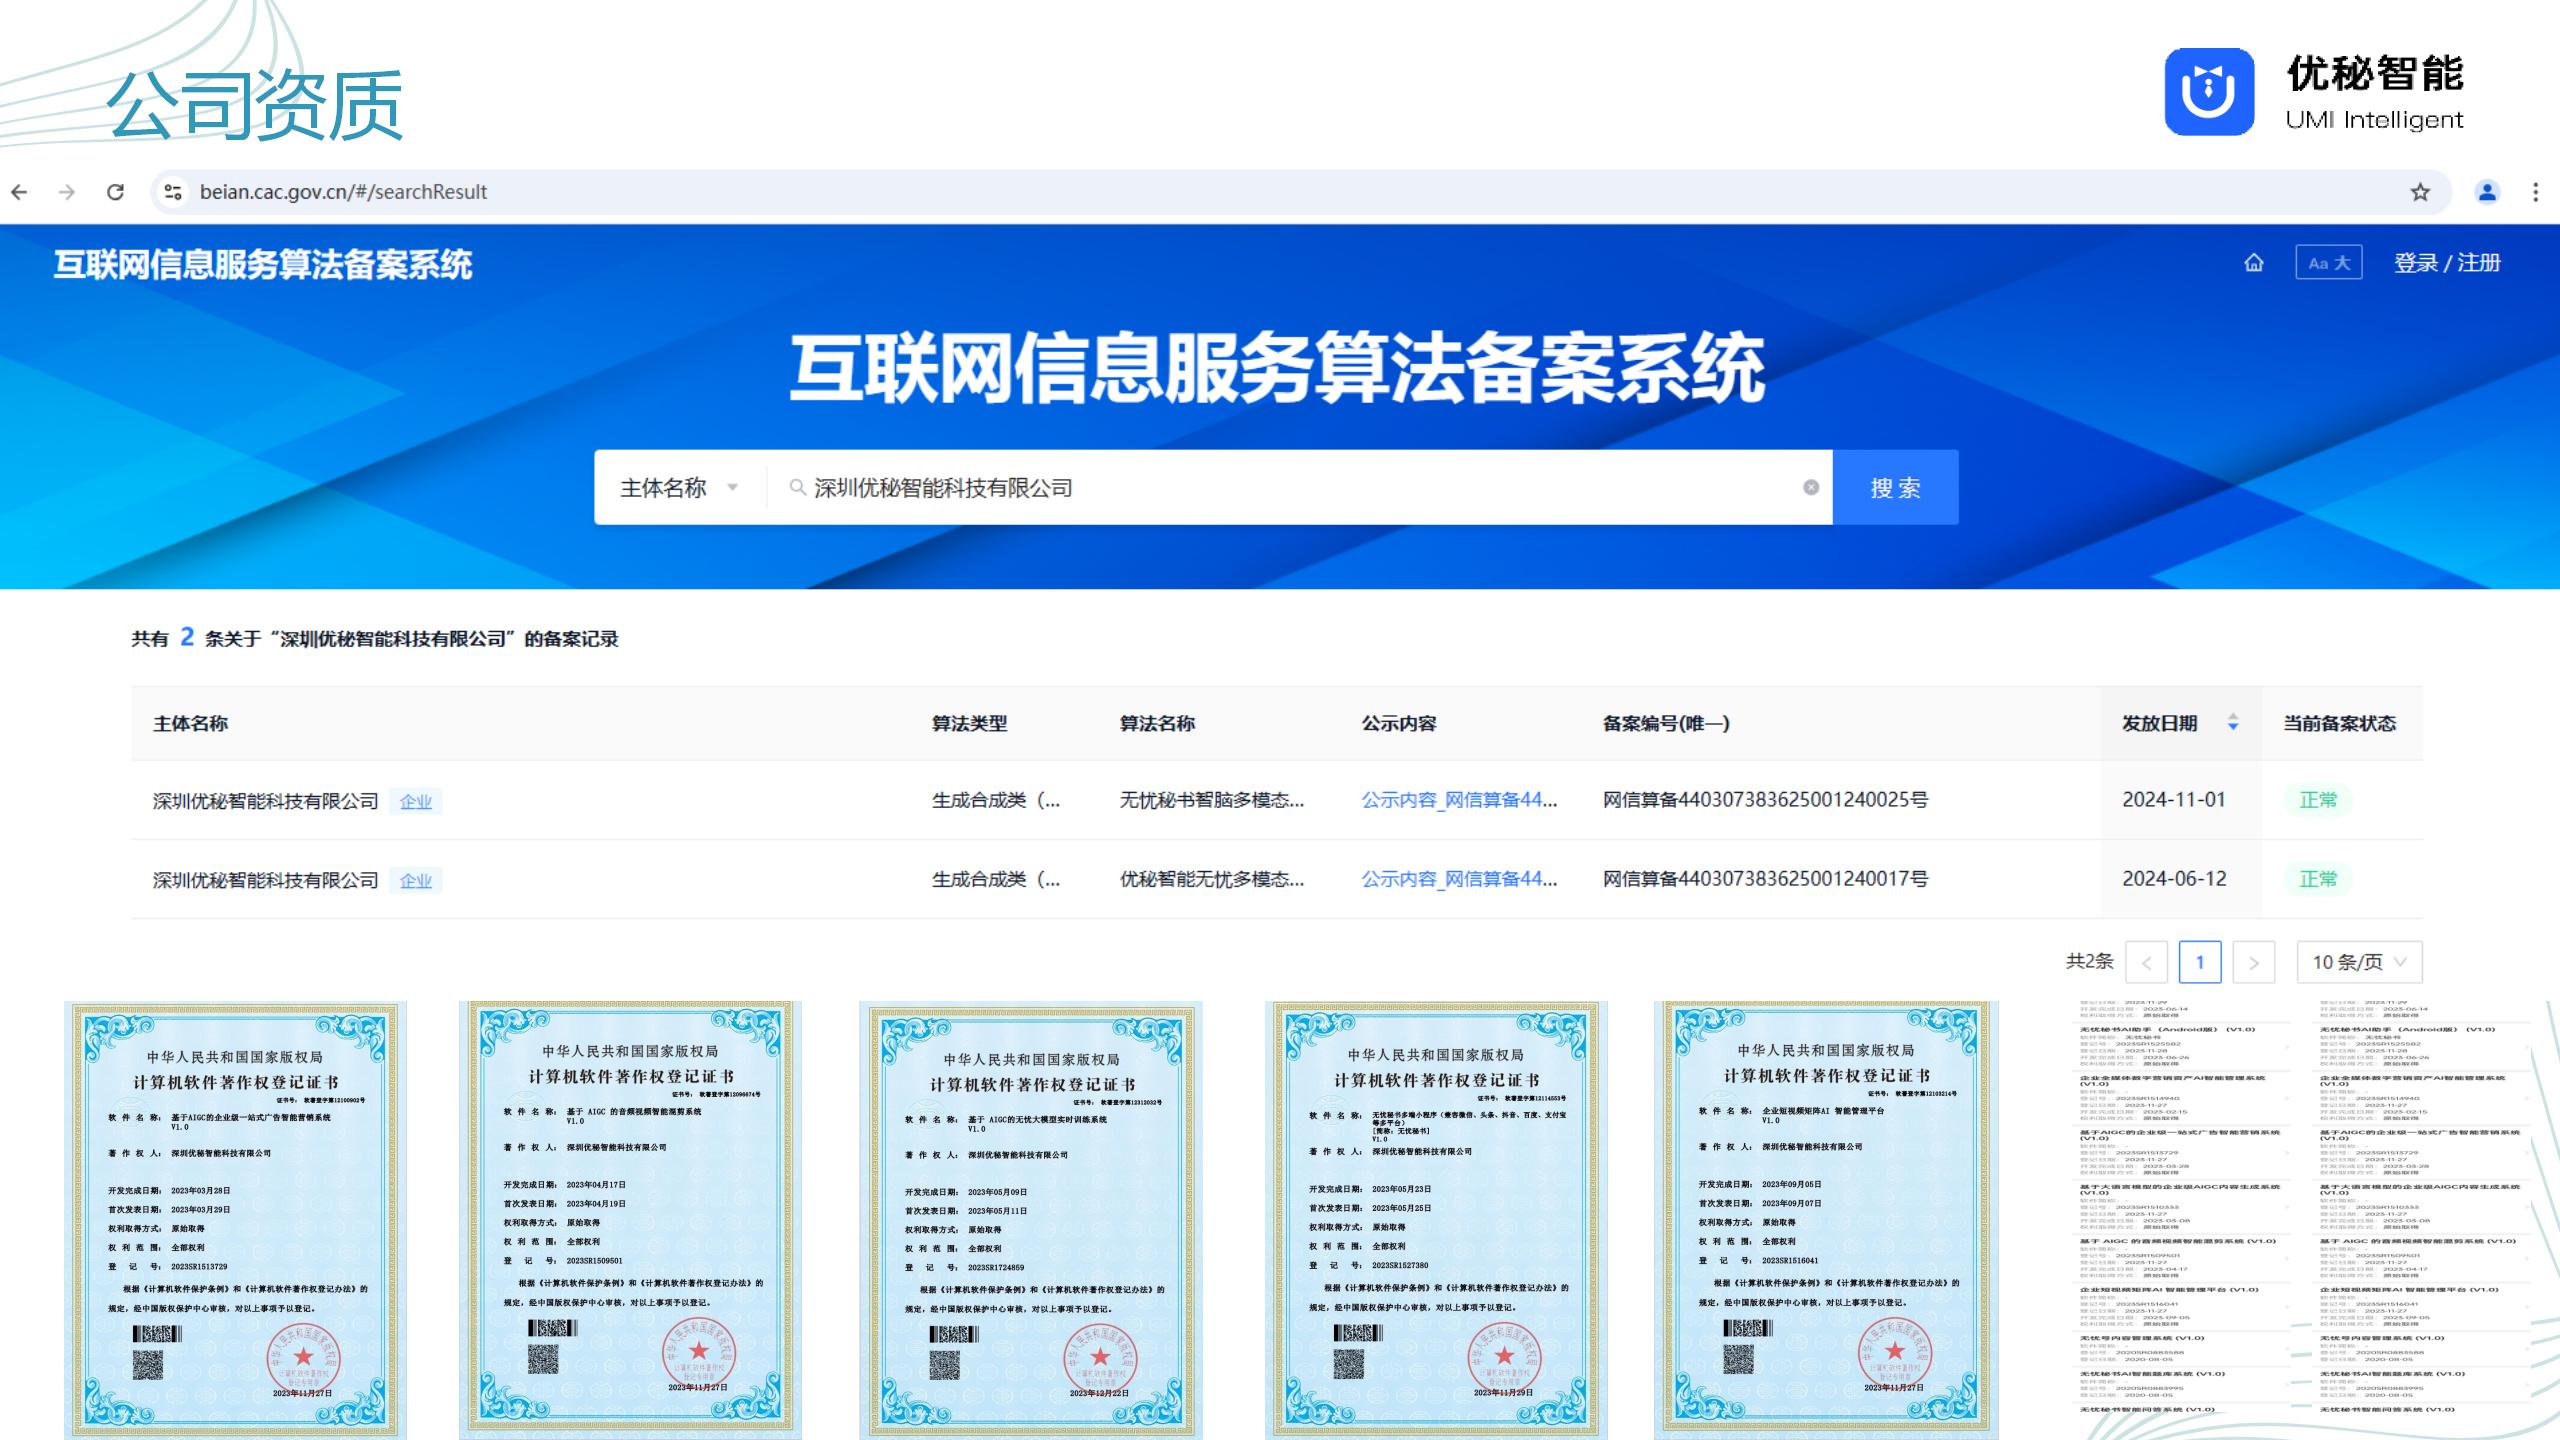Click 正常 status in 2024-06-12 row
The width and height of the screenshot is (2560, 1440).
pos(2318,879)
